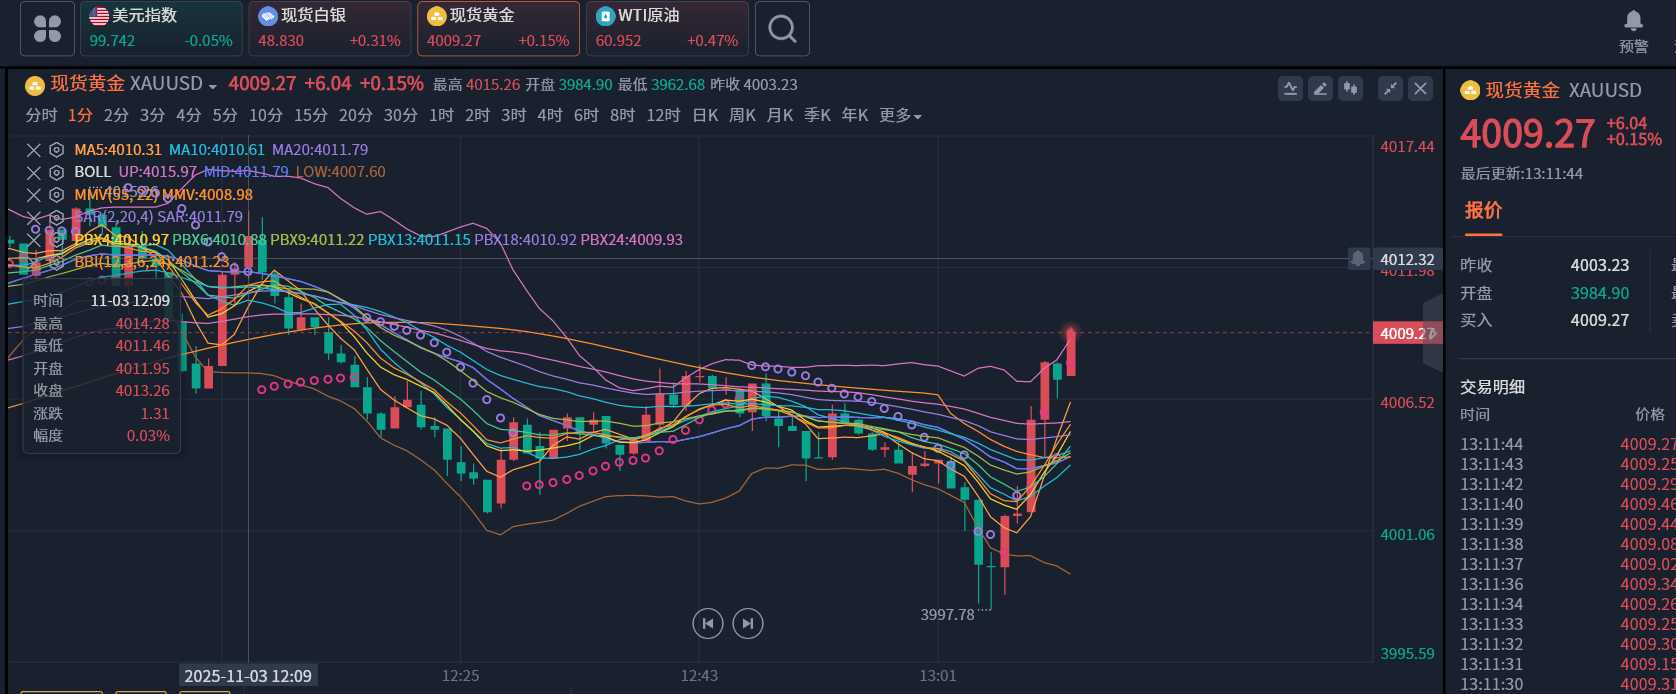The width and height of the screenshot is (1676, 694).
Task: Step chart to the next candle
Action: [747, 624]
